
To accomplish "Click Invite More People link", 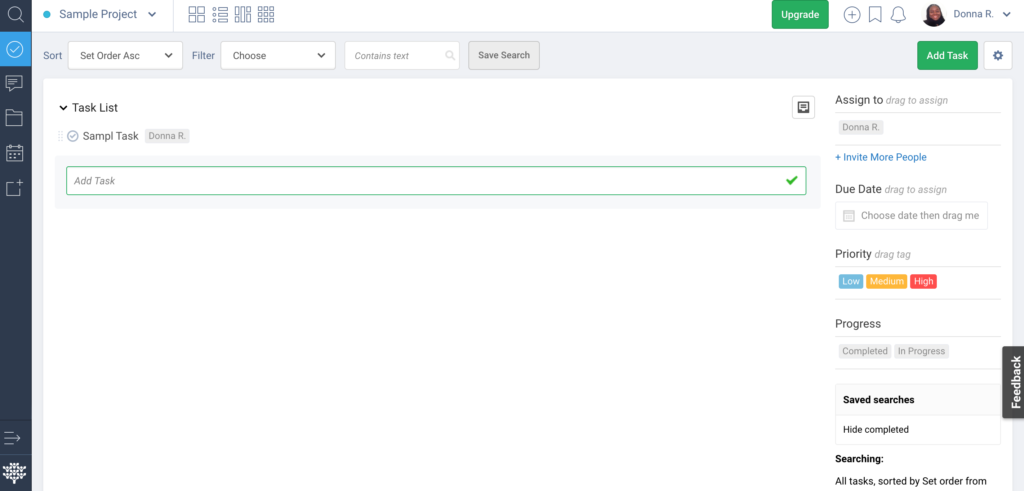I will click(x=880, y=157).
